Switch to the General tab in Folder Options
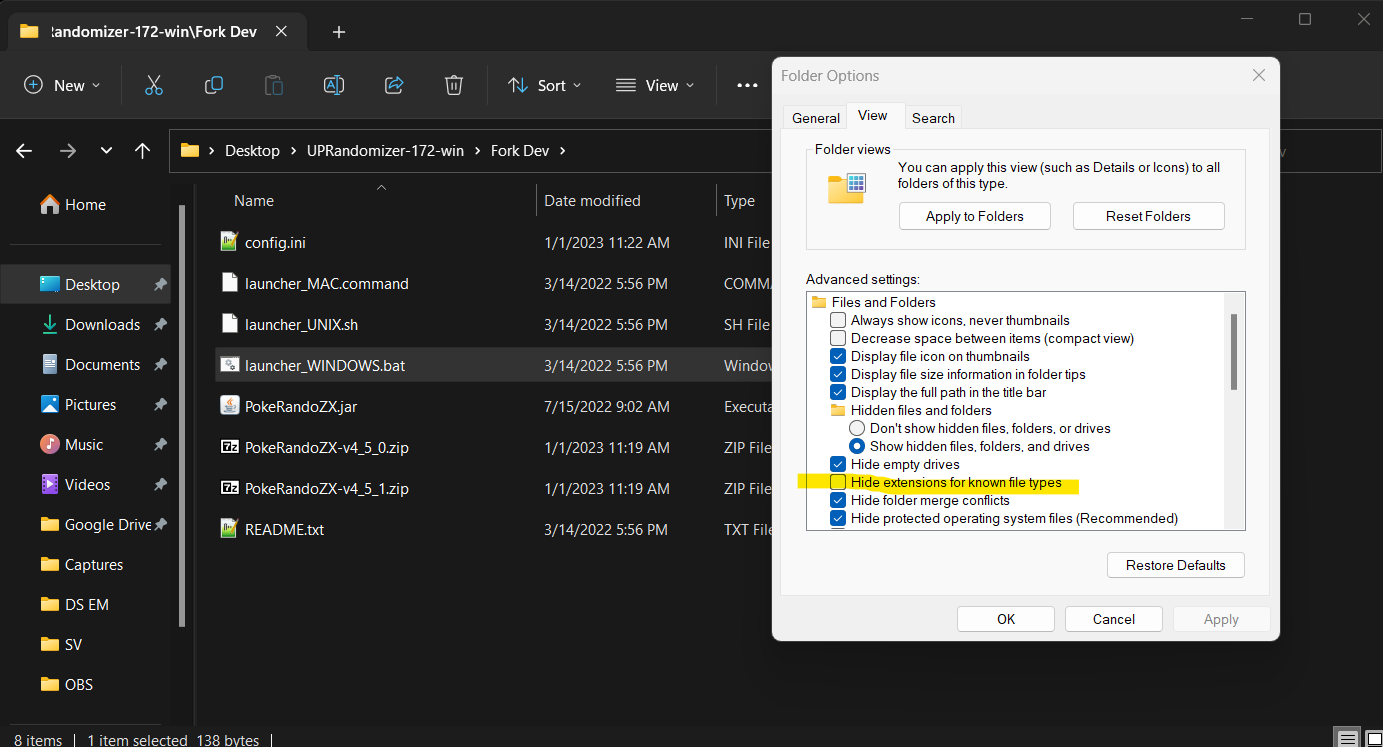Image resolution: width=1383 pixels, height=747 pixels. pos(814,117)
